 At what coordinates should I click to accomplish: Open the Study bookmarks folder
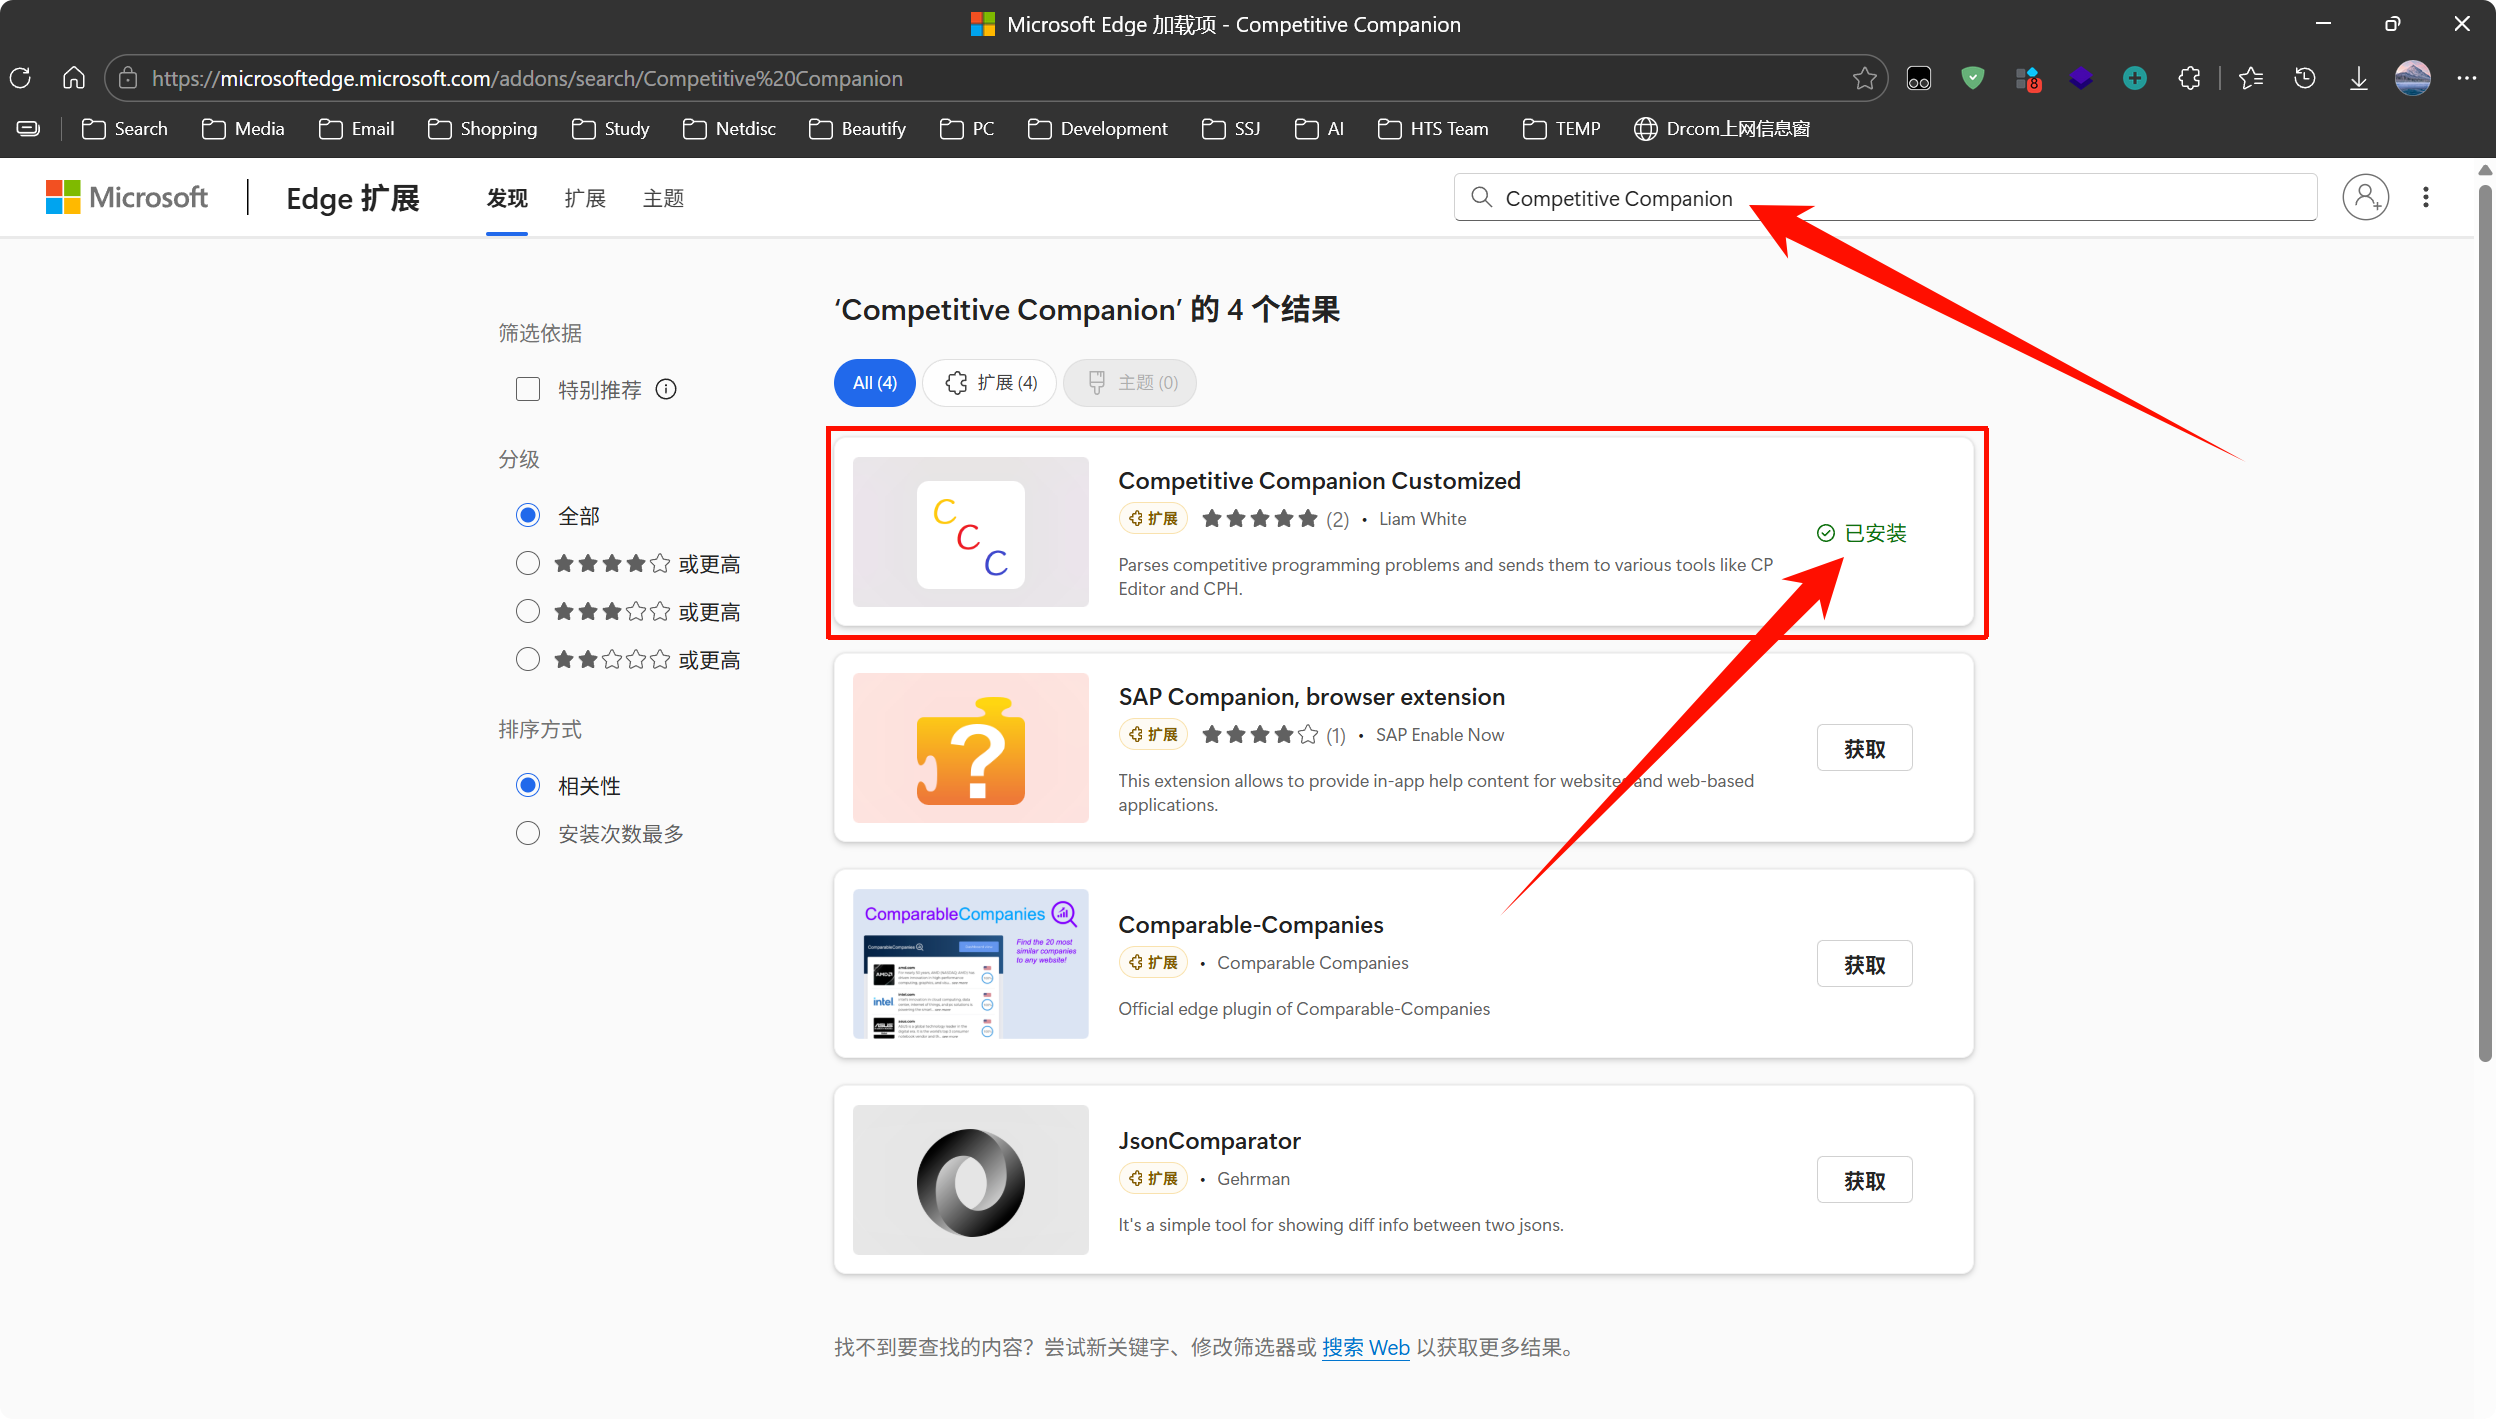(x=611, y=129)
